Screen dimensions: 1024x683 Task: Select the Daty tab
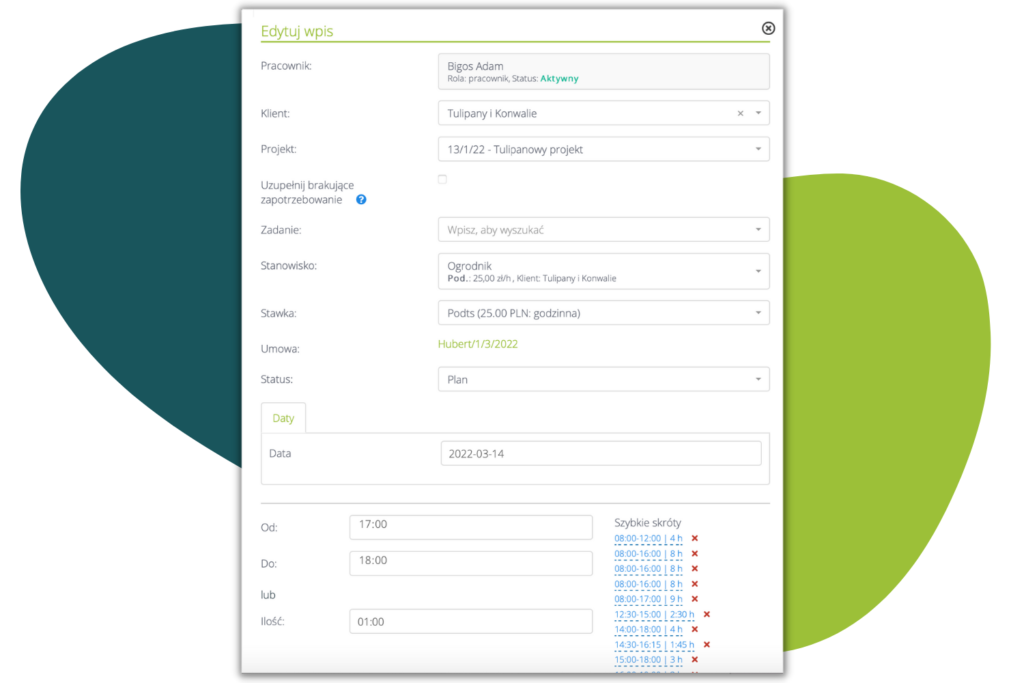[283, 418]
